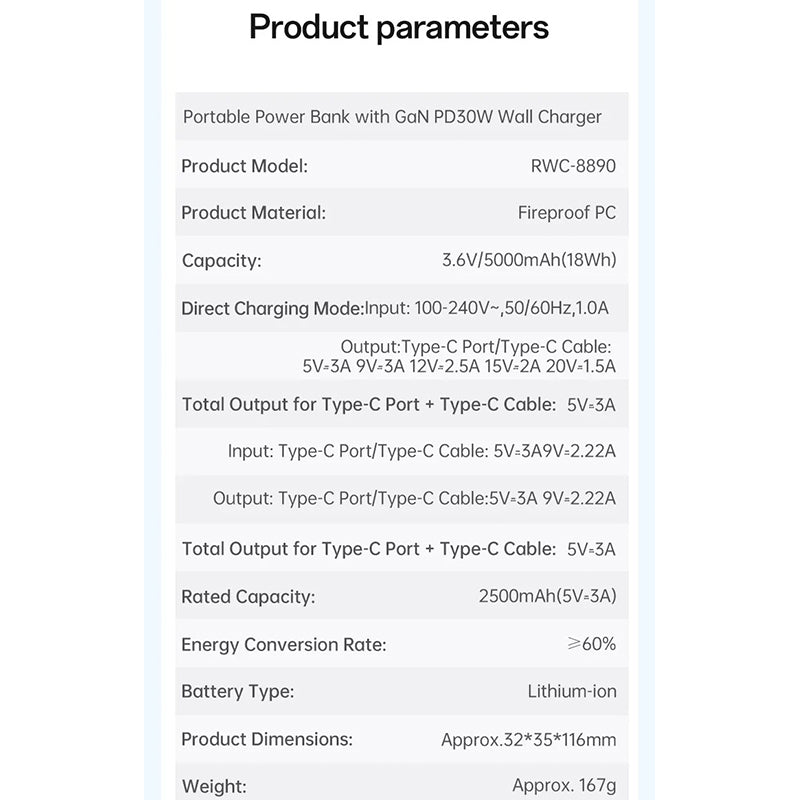Click the "Rated Capacity:" label
This screenshot has width=800, height=800.
coord(248,597)
